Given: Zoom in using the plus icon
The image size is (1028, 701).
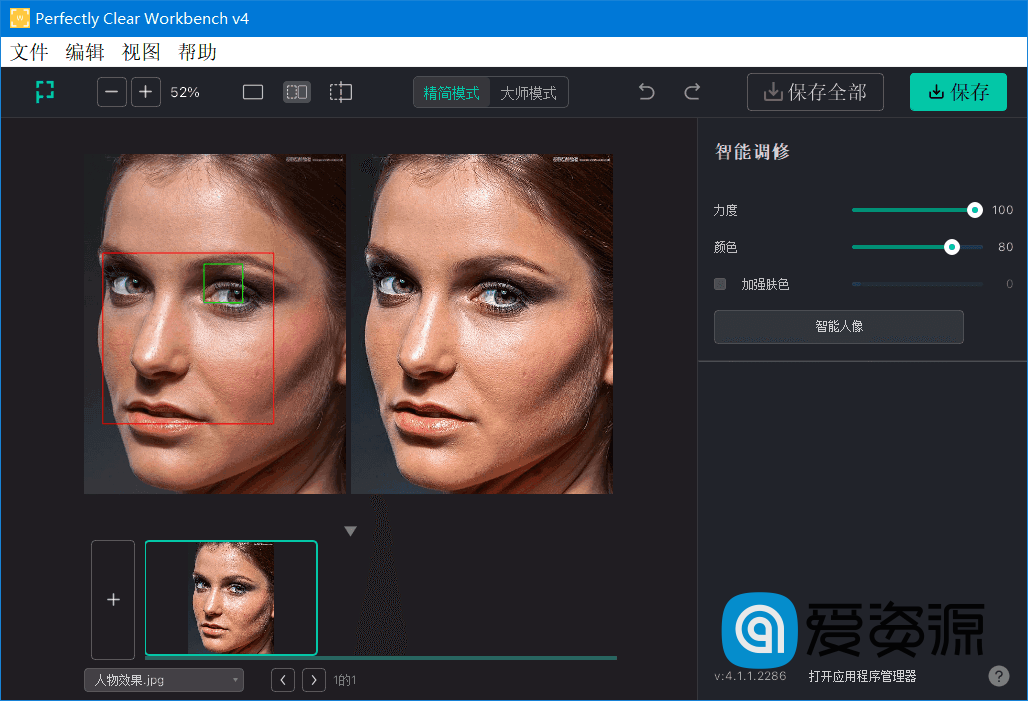Looking at the screenshot, I should click(145, 91).
